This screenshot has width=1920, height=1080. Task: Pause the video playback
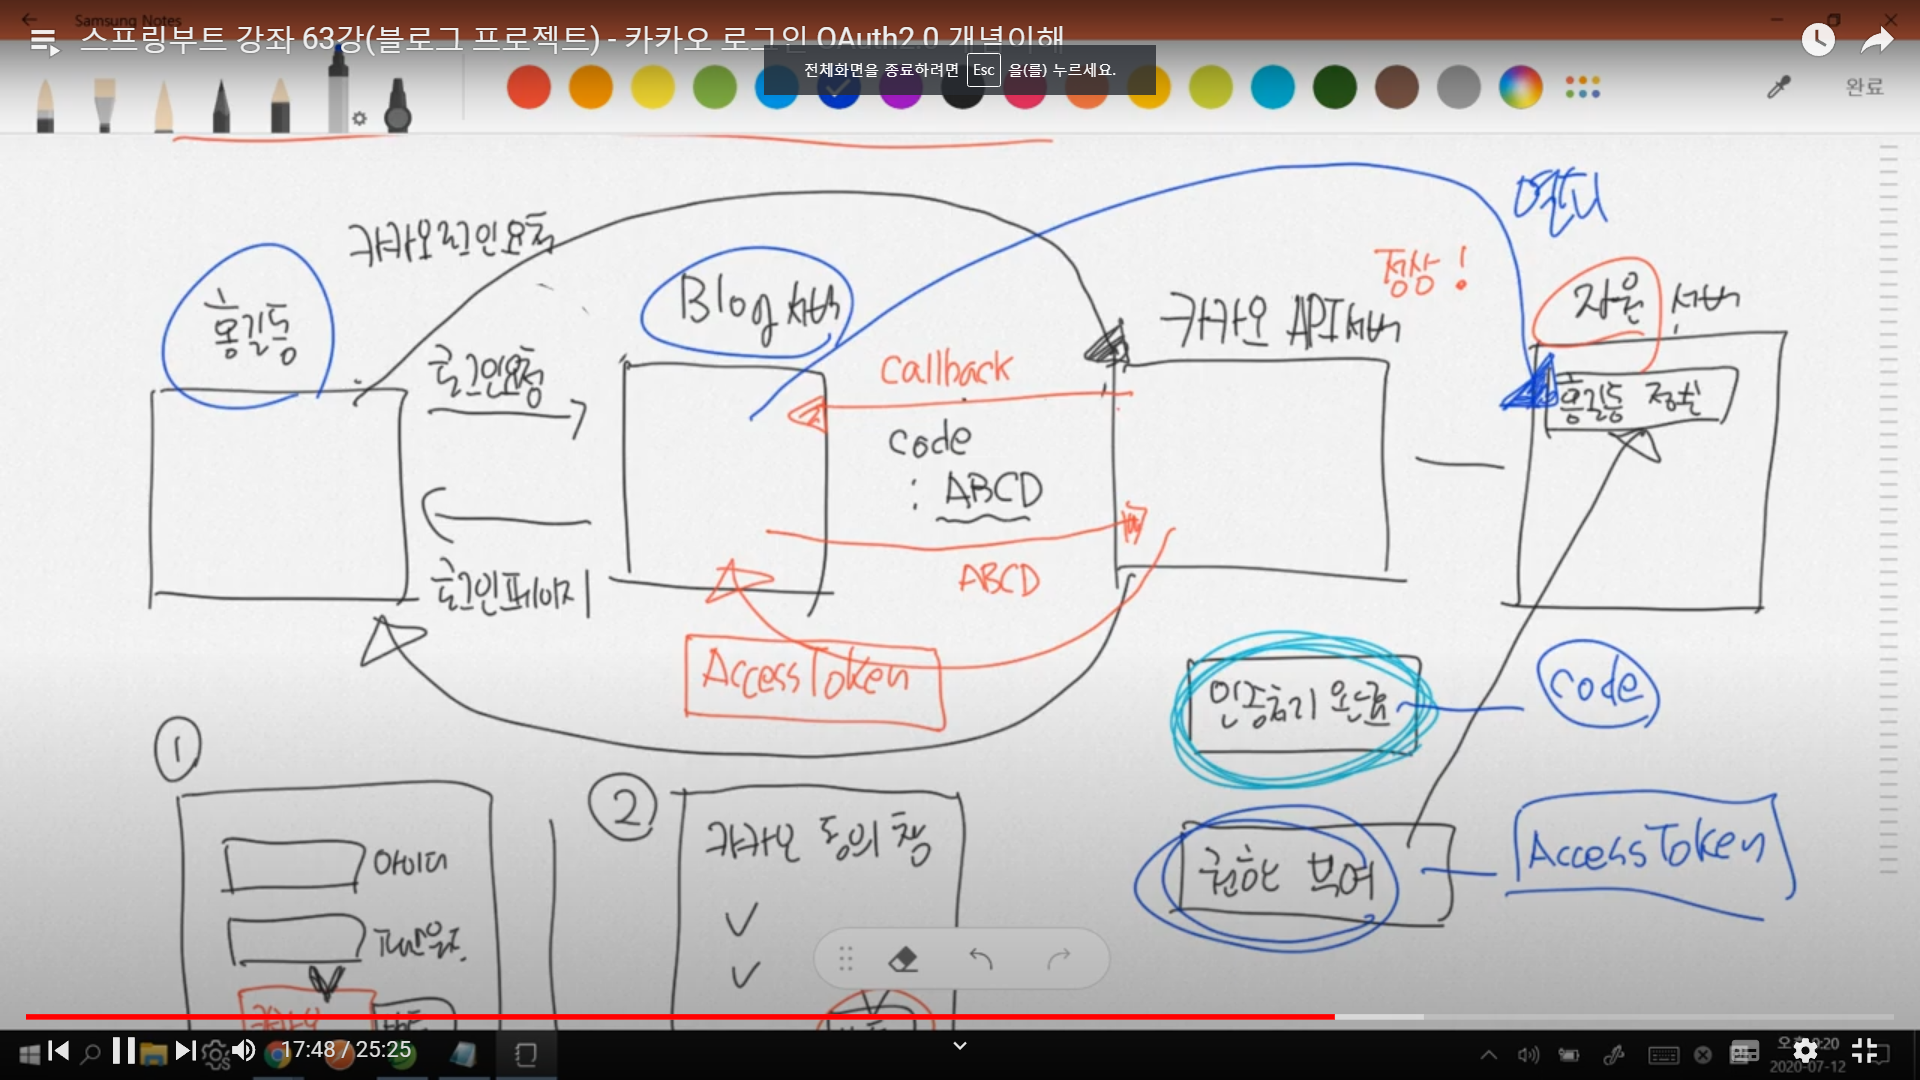coord(124,1051)
